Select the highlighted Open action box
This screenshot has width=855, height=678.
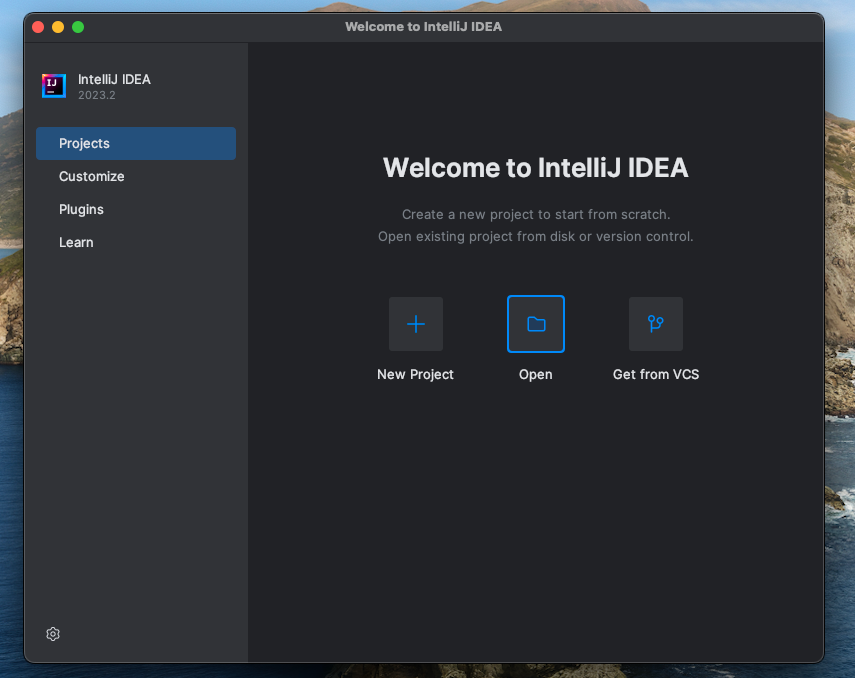[535, 323]
